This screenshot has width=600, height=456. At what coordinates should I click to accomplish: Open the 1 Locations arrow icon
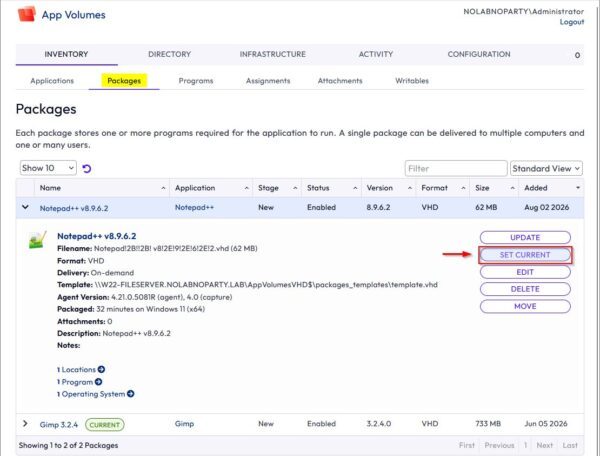101,370
